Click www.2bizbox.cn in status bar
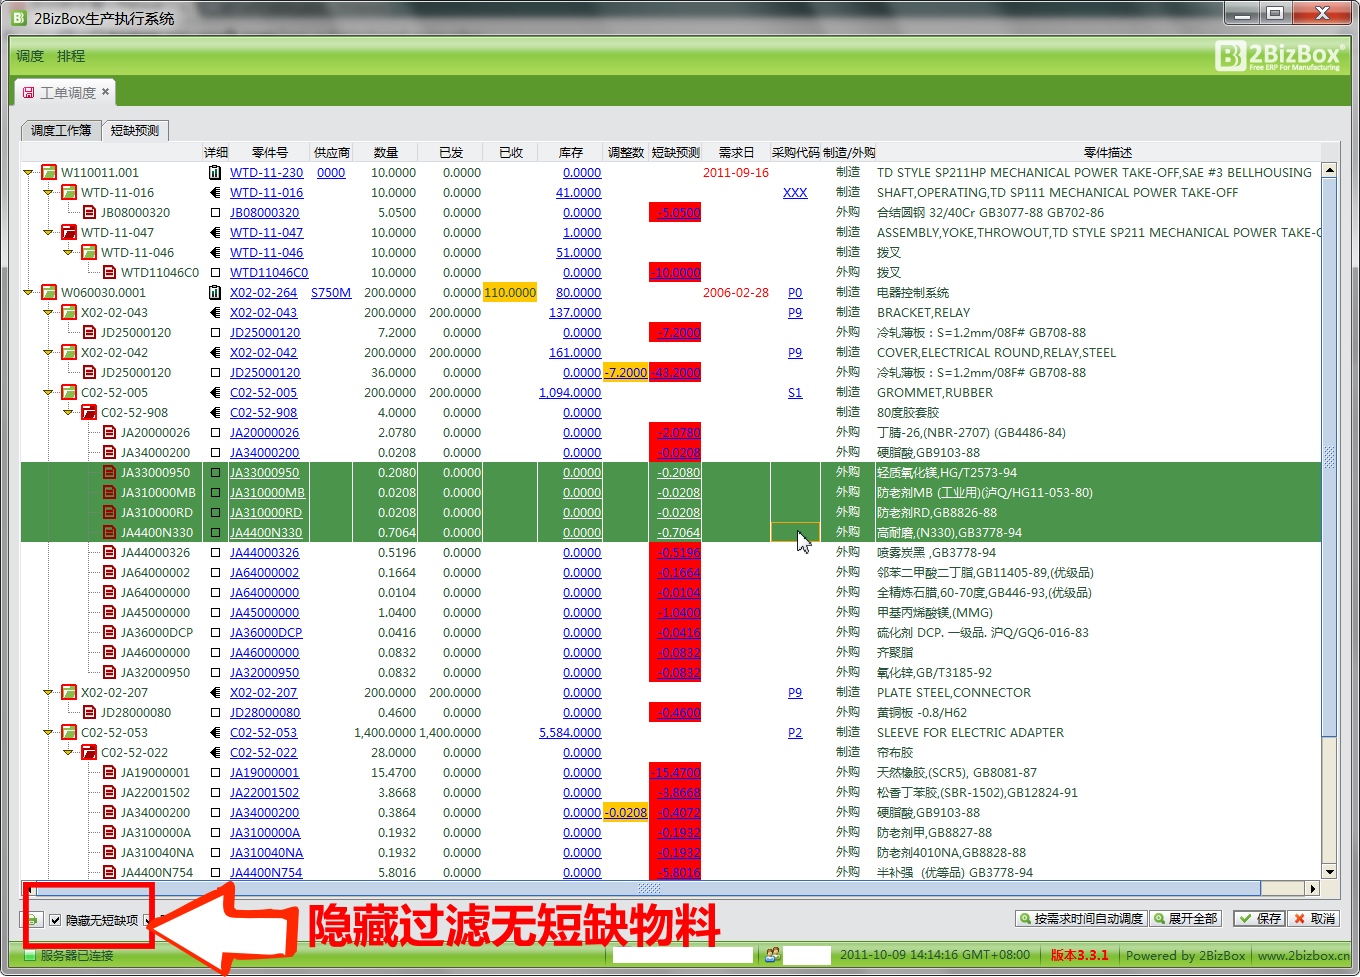1360x977 pixels. (1303, 955)
